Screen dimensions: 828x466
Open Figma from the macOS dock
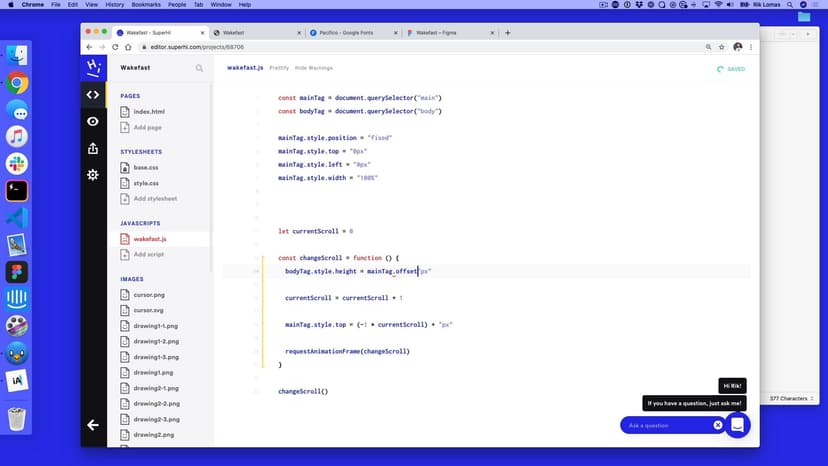click(x=17, y=272)
